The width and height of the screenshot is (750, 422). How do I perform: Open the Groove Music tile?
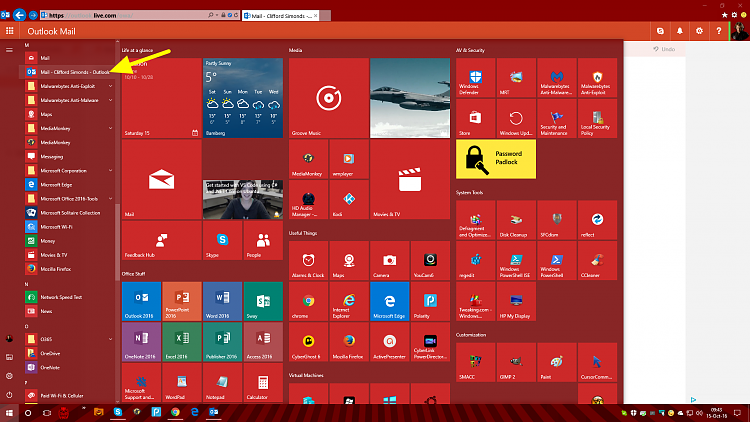[329, 98]
